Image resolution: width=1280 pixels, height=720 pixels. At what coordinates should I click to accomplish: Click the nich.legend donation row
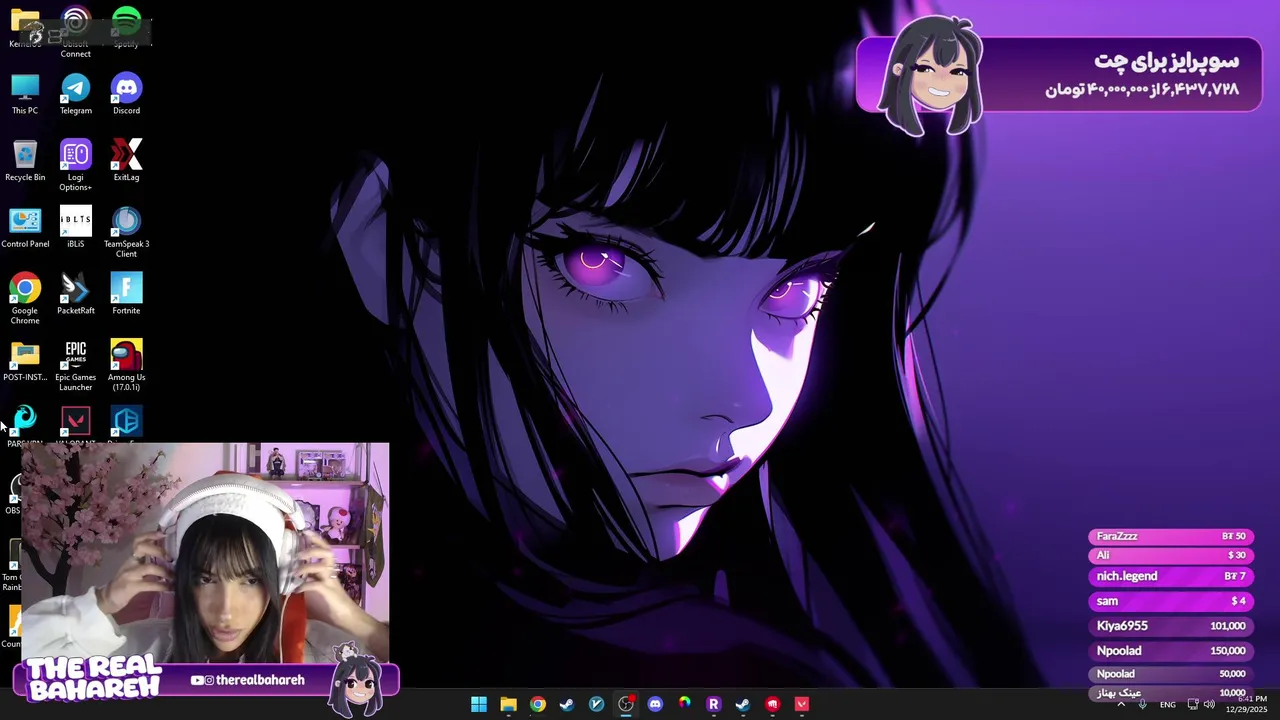pos(1171,576)
